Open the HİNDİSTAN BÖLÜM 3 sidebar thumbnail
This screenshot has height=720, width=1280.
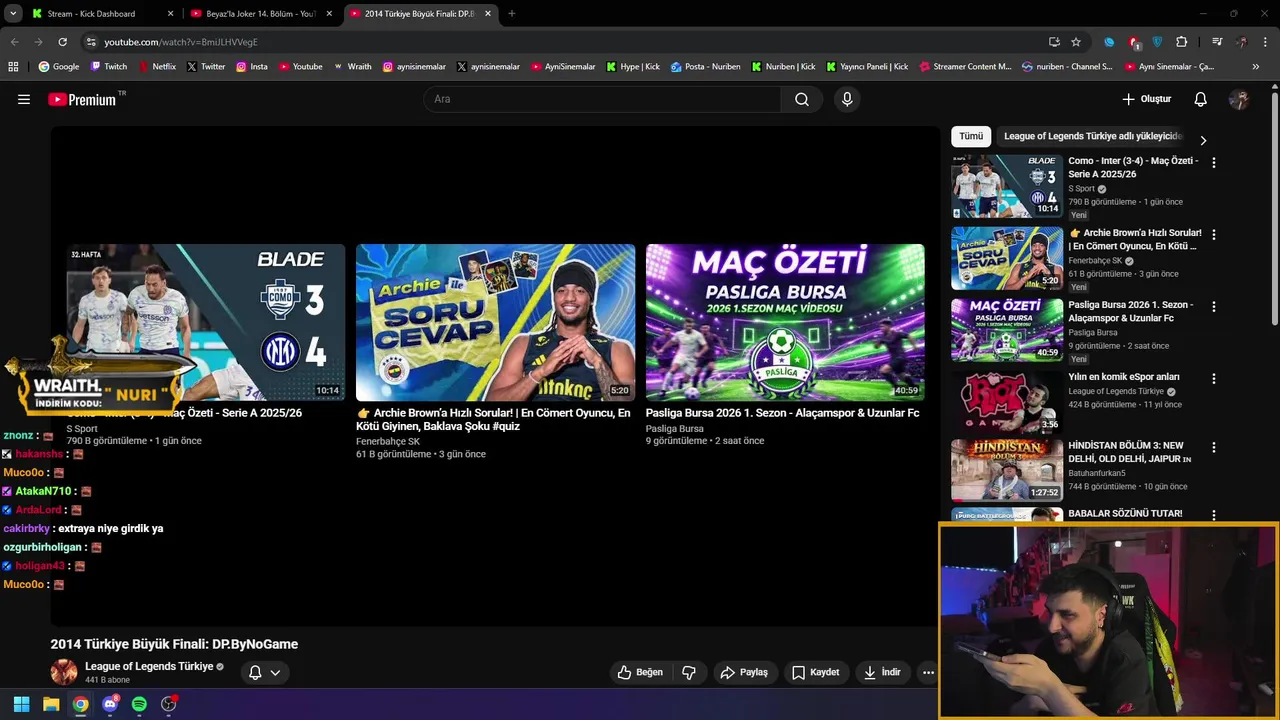click(1007, 470)
